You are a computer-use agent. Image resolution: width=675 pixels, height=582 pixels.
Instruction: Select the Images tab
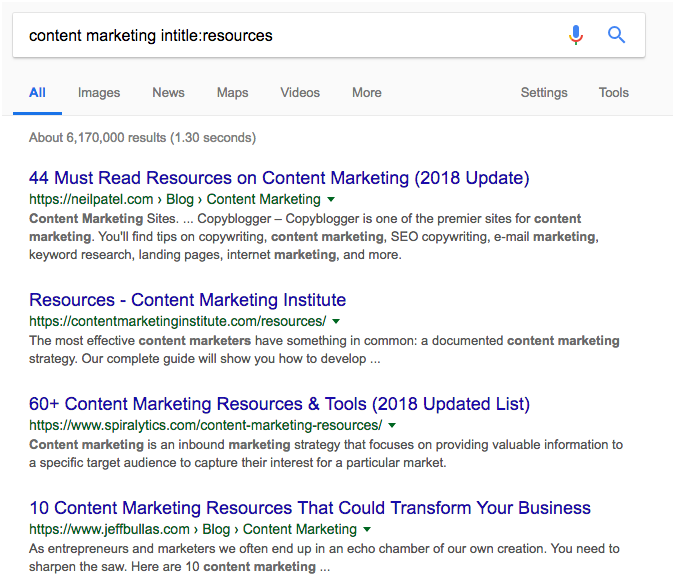tap(99, 92)
